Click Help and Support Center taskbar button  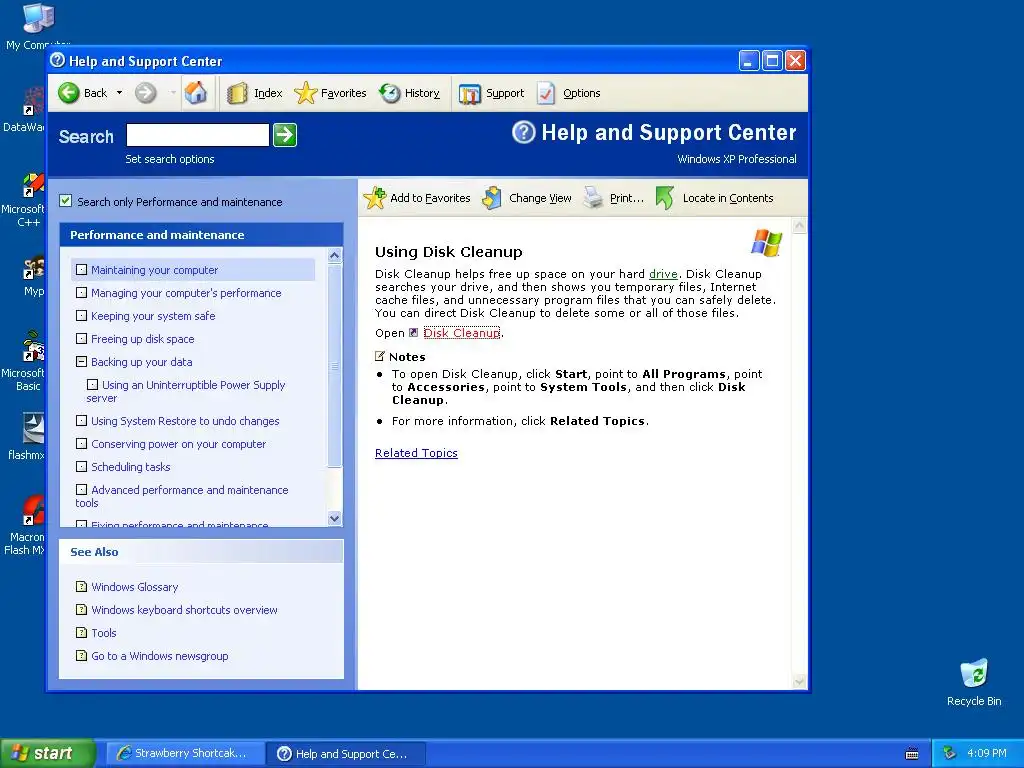pyautogui.click(x=346, y=753)
